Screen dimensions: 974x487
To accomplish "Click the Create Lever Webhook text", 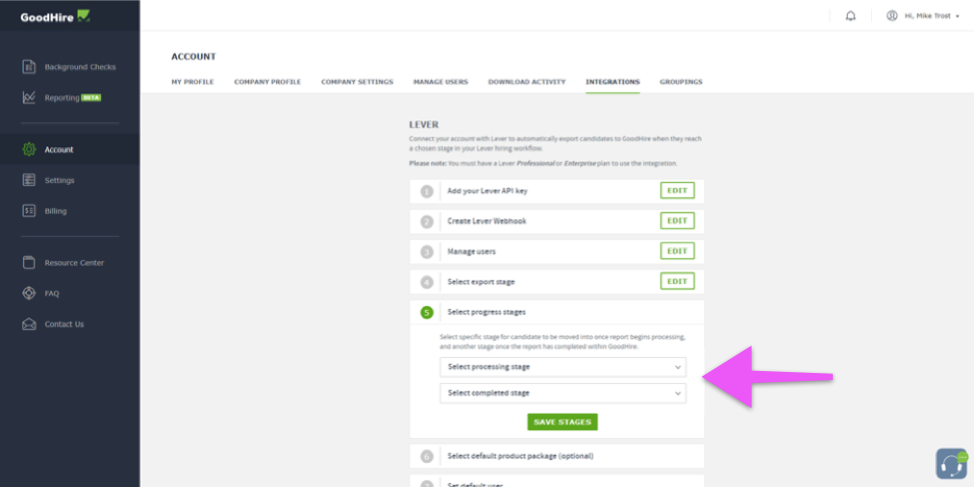I will point(487,221).
